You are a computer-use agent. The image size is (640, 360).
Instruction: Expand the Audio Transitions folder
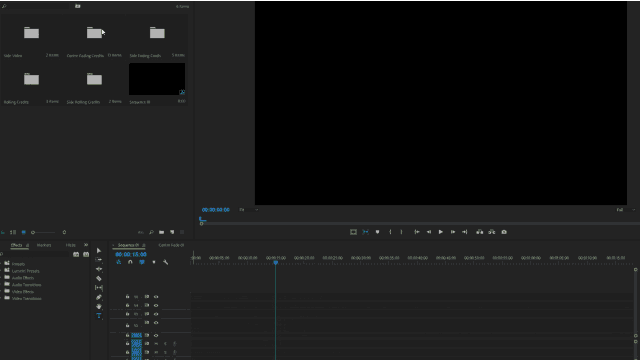(x=1, y=285)
